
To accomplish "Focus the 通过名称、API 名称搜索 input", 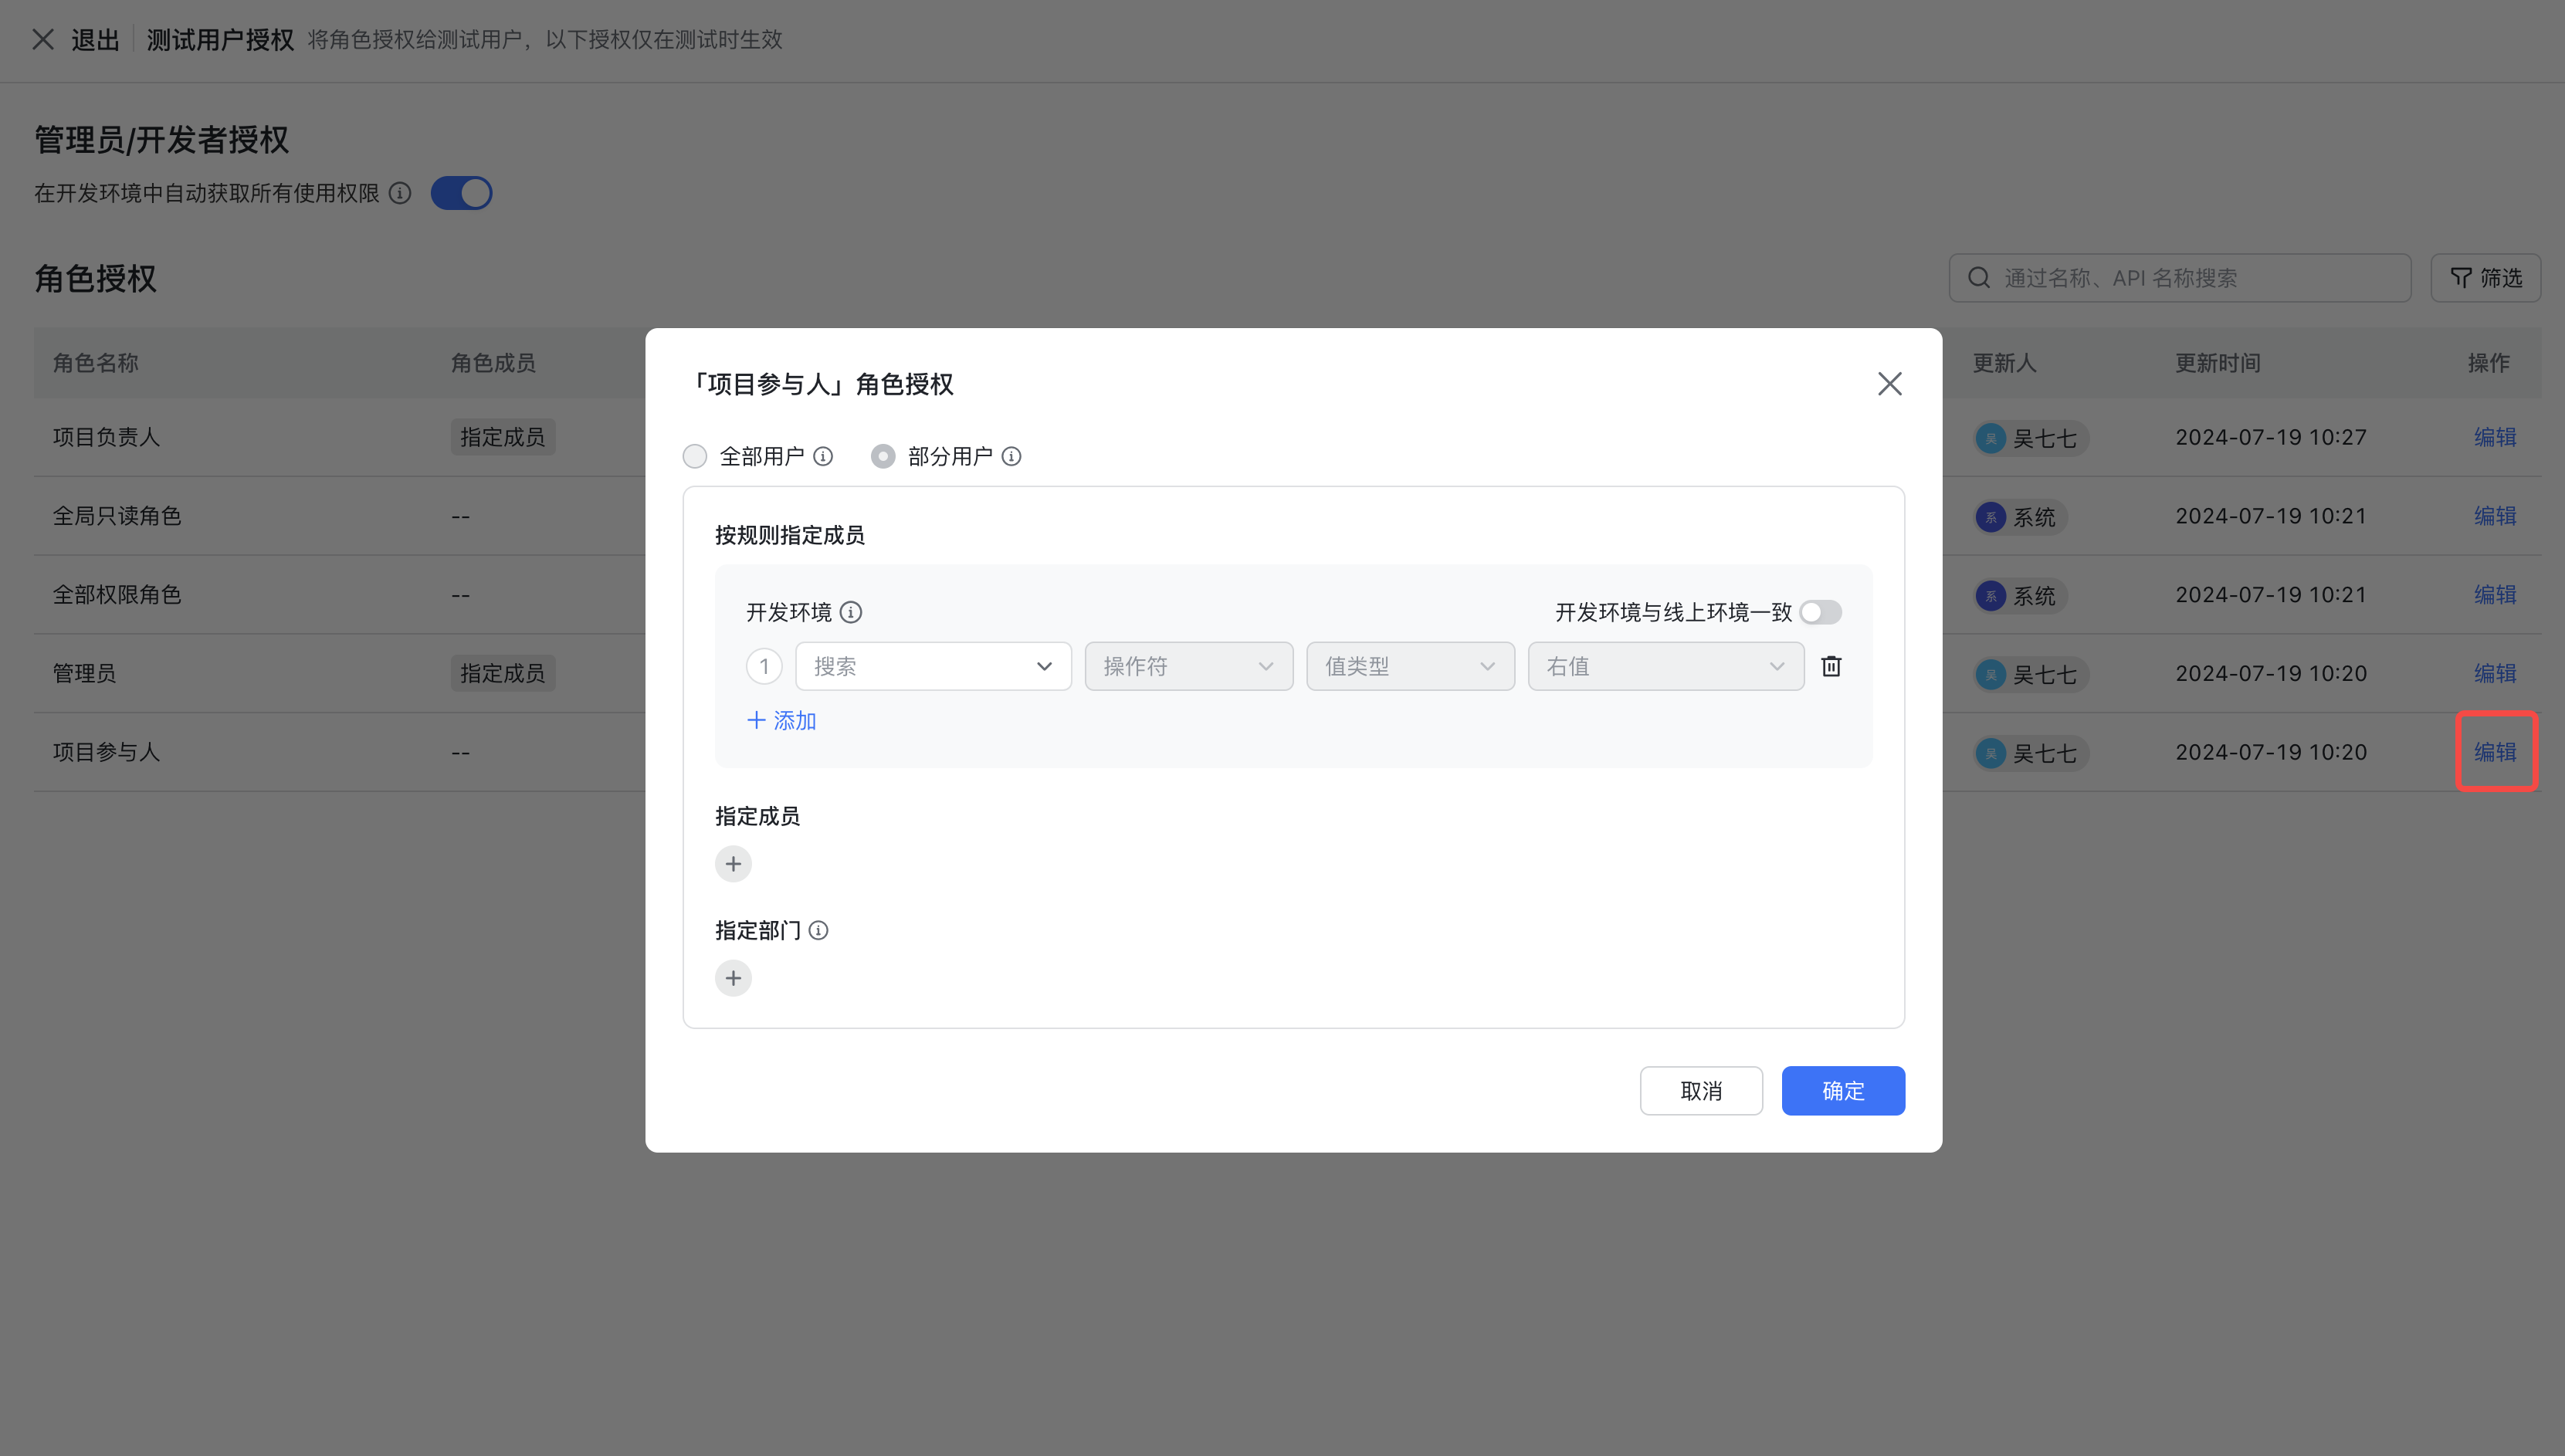I will tap(2180, 278).
